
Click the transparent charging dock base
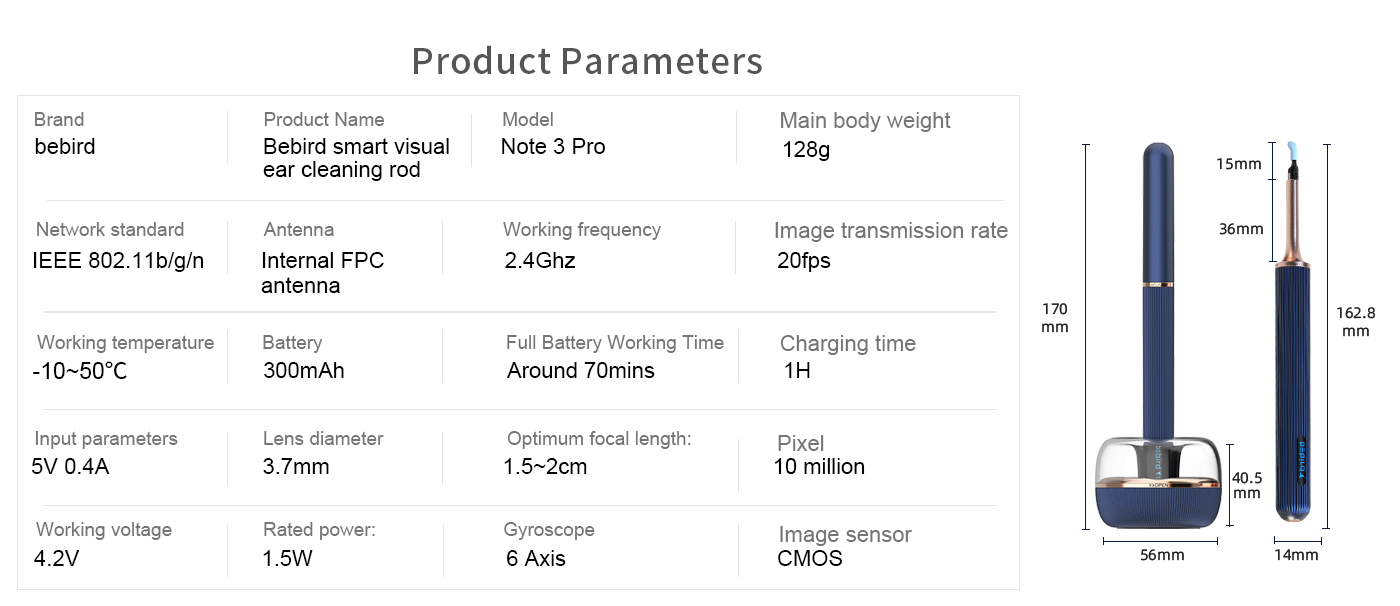(1160, 483)
